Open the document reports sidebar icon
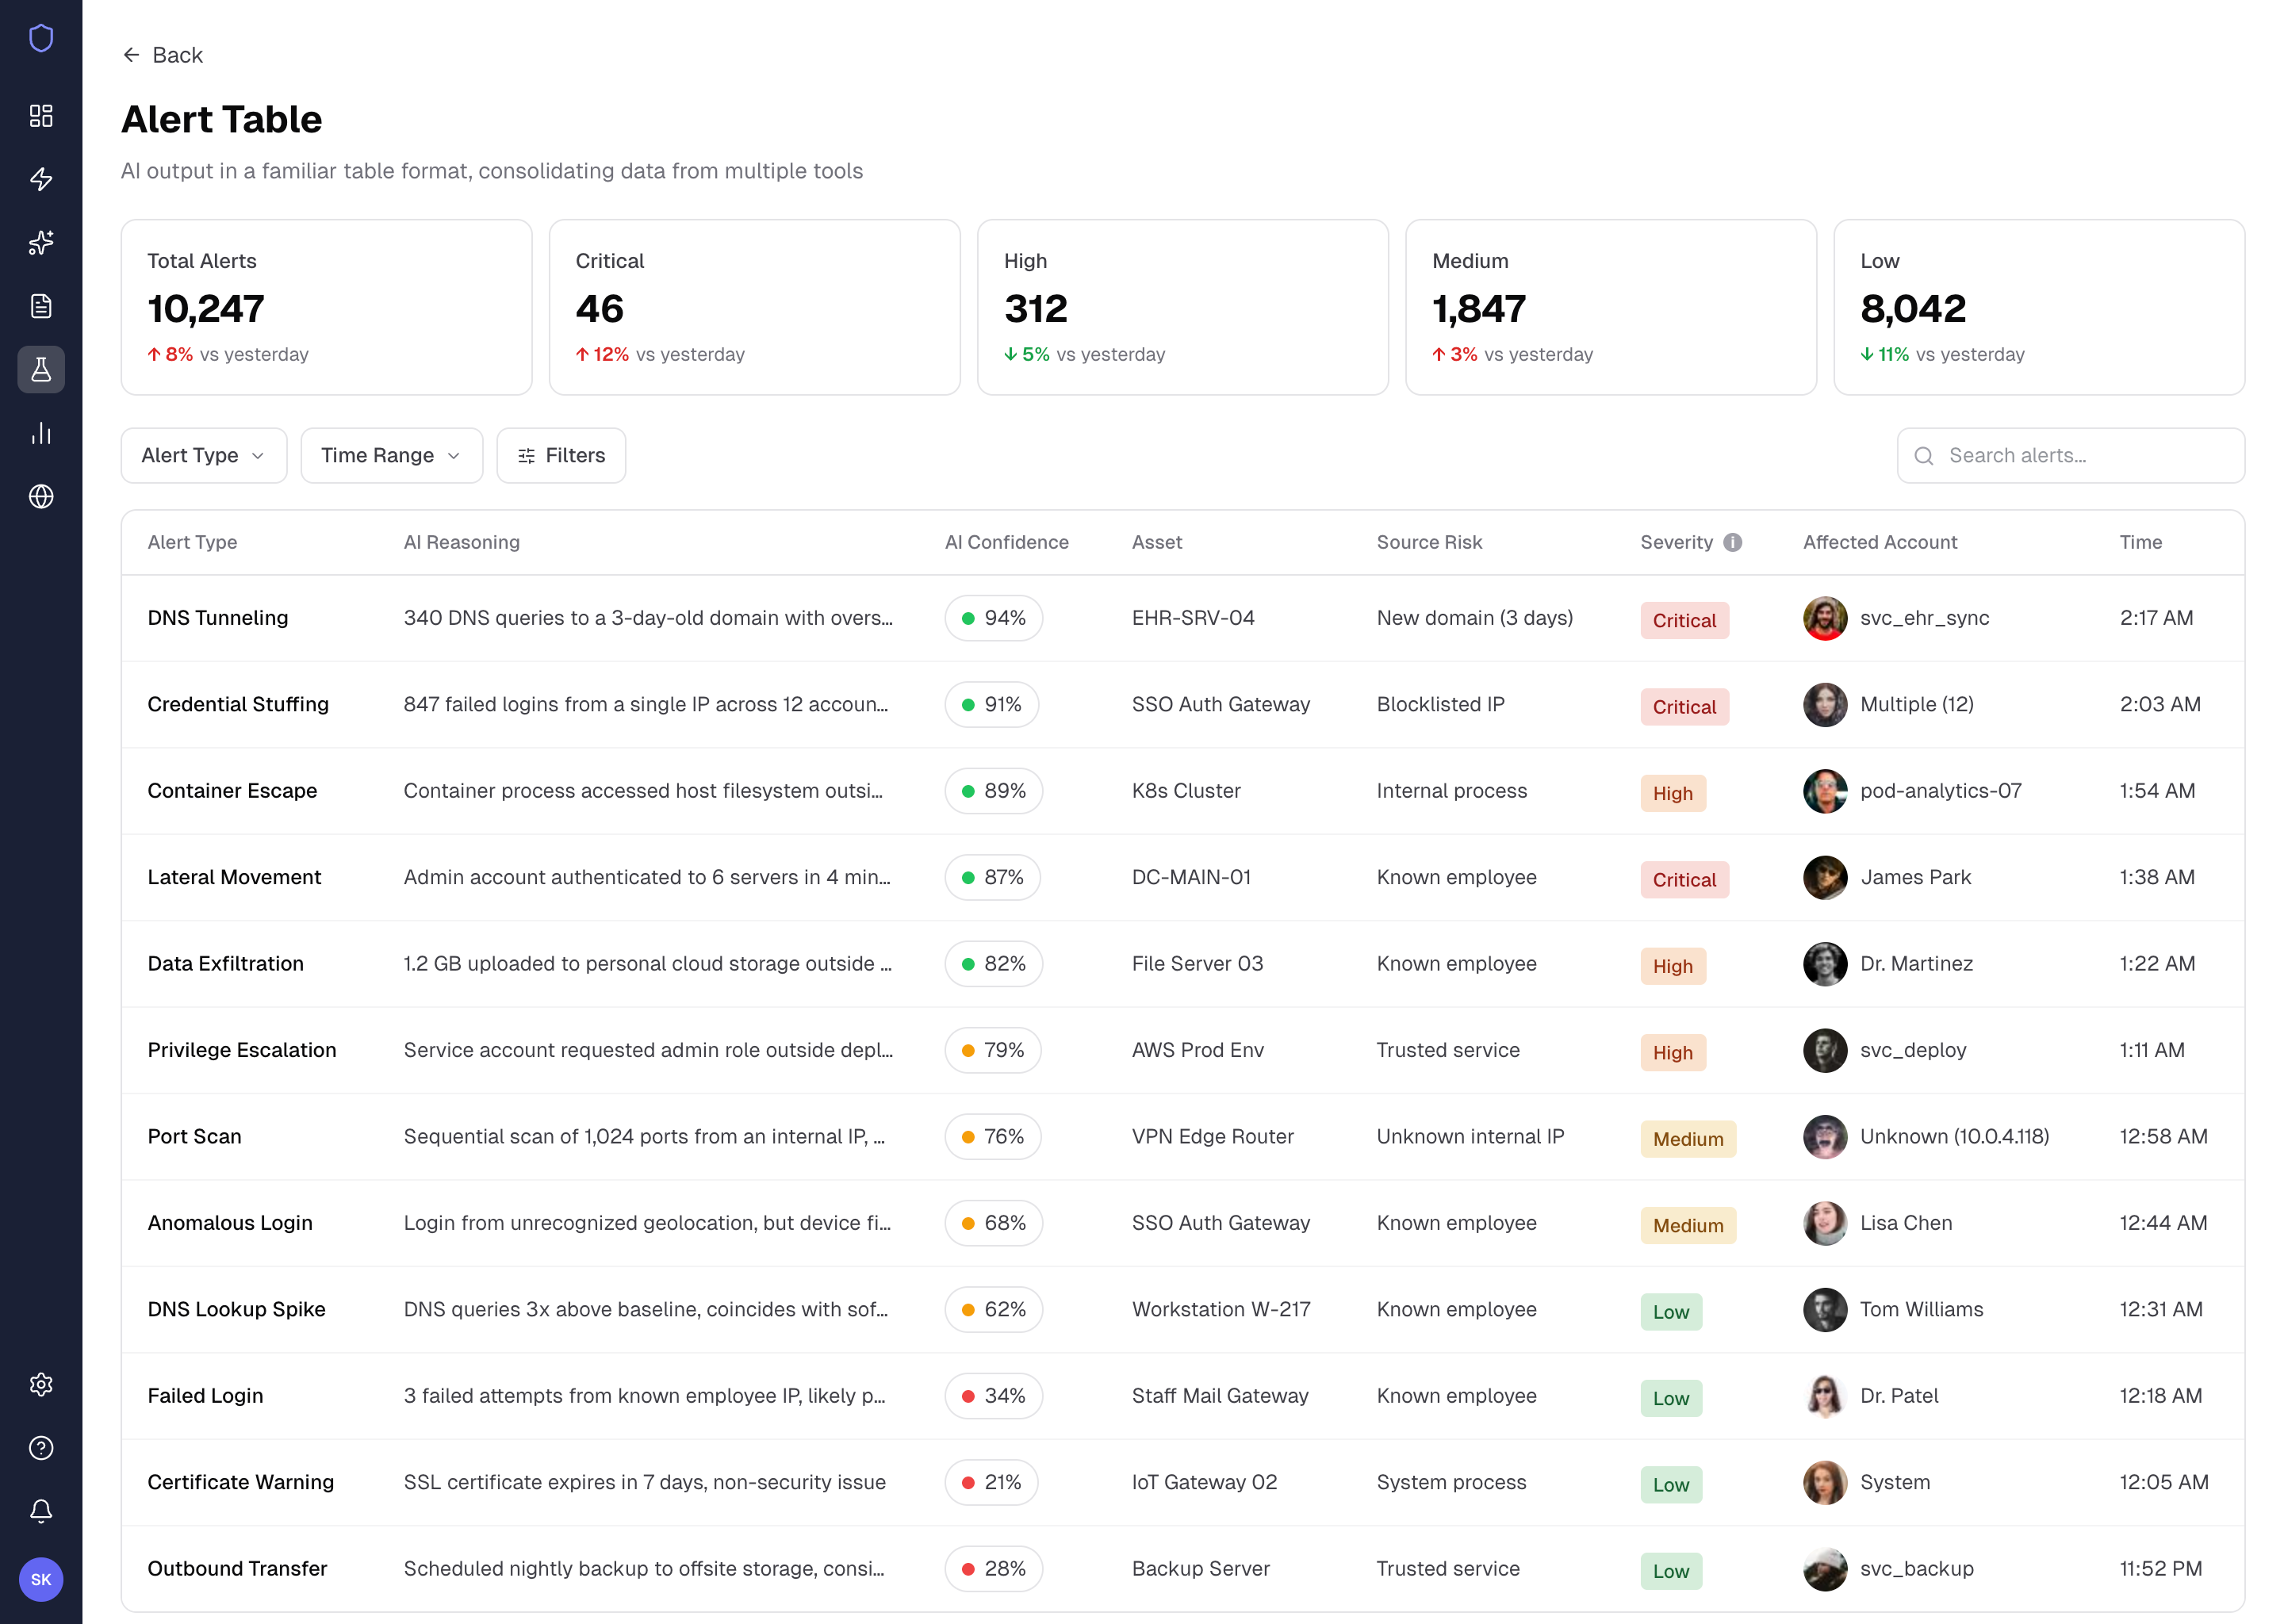The width and height of the screenshot is (2284, 1624). point(41,306)
